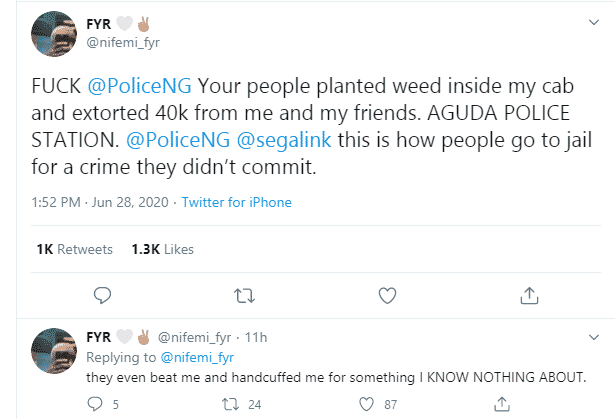615x419 pixels.
Task: Click the reply icon under the main tweet
Action: click(100, 295)
